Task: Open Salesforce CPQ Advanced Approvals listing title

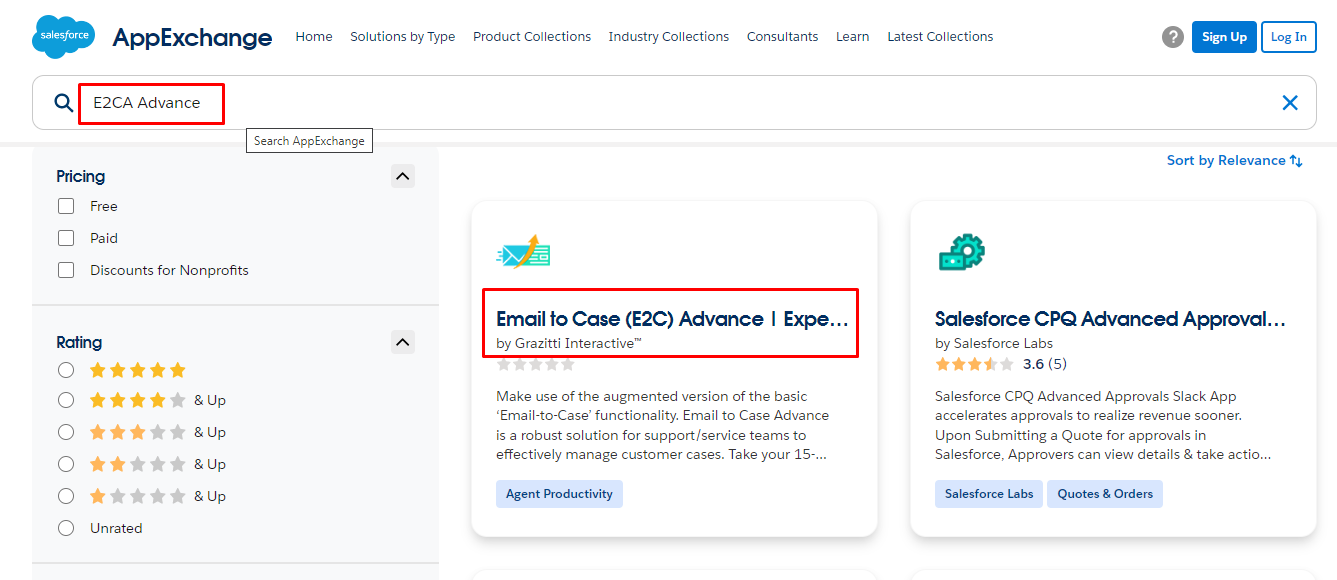Action: (x=1111, y=319)
